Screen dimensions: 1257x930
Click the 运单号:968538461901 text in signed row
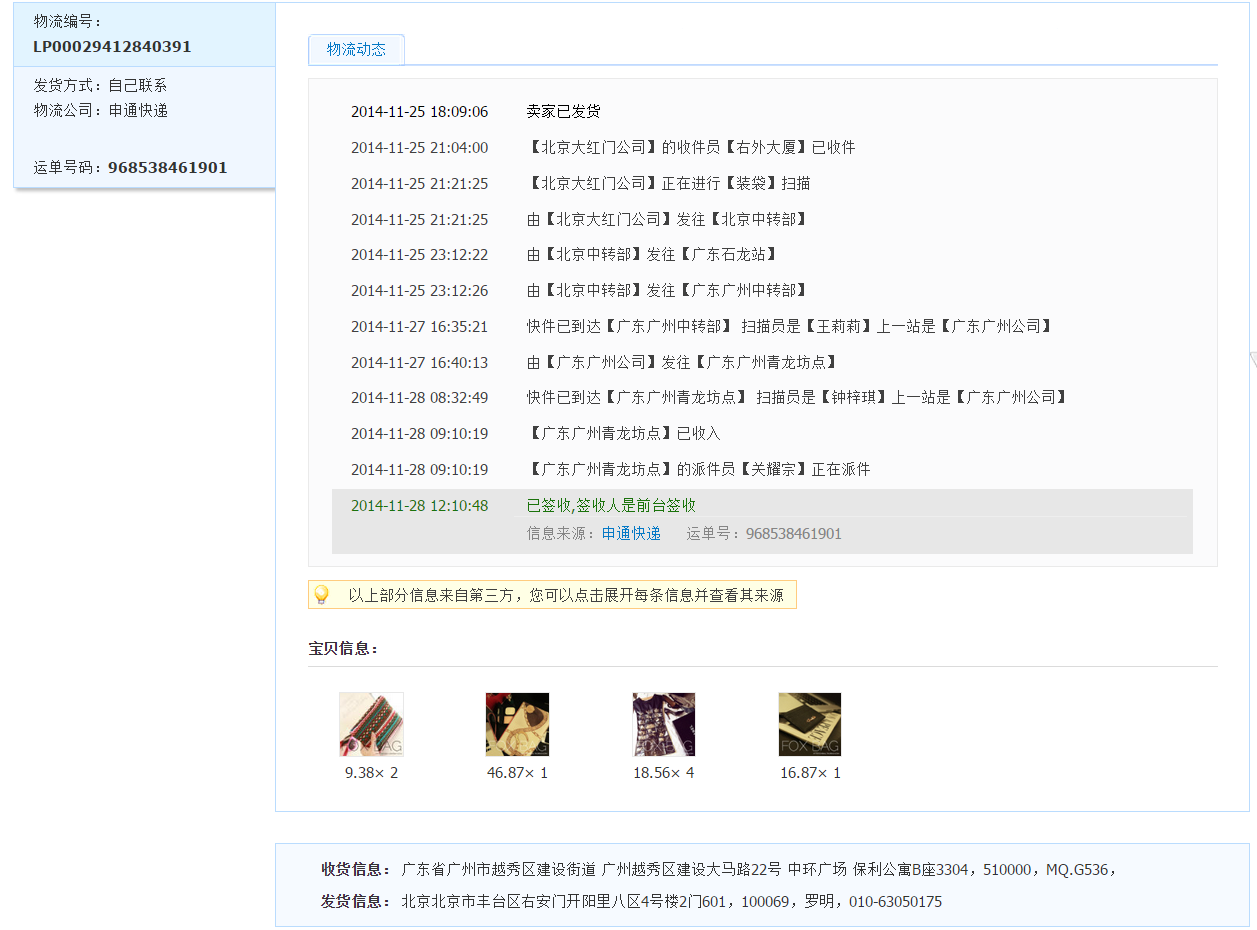[764, 534]
